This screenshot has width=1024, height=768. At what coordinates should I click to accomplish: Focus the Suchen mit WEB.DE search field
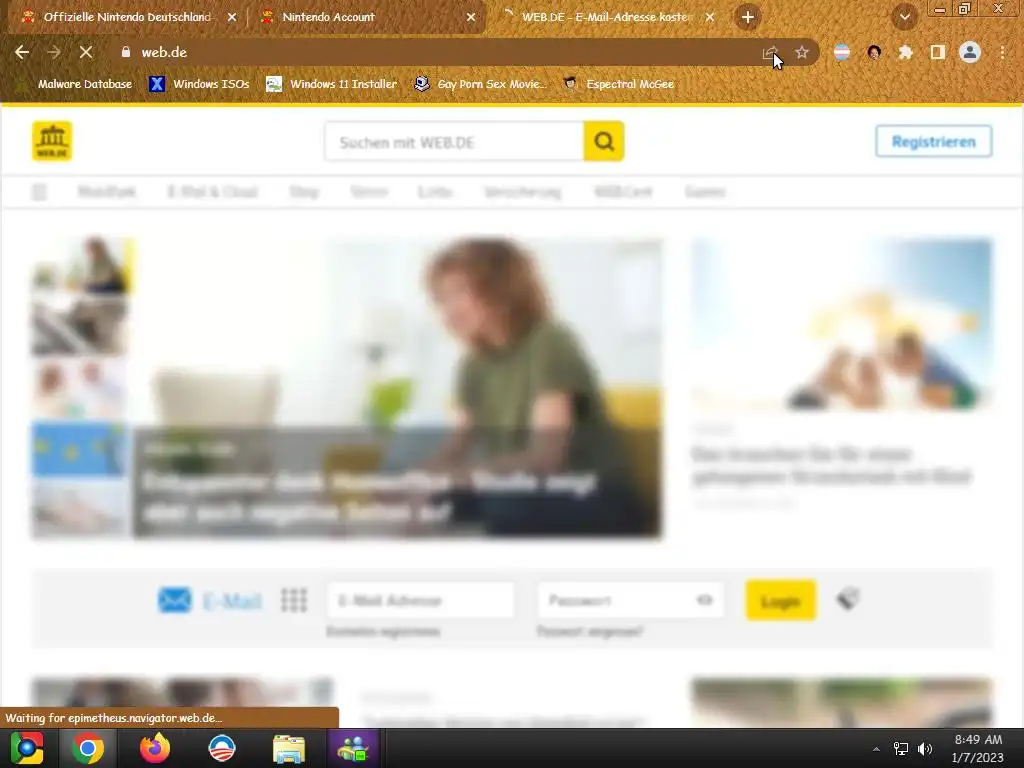tap(455, 141)
